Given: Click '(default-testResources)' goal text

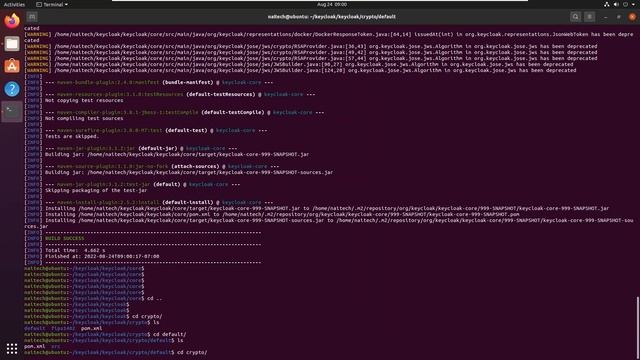Looking at the screenshot, I should pyautogui.click(x=221, y=94).
